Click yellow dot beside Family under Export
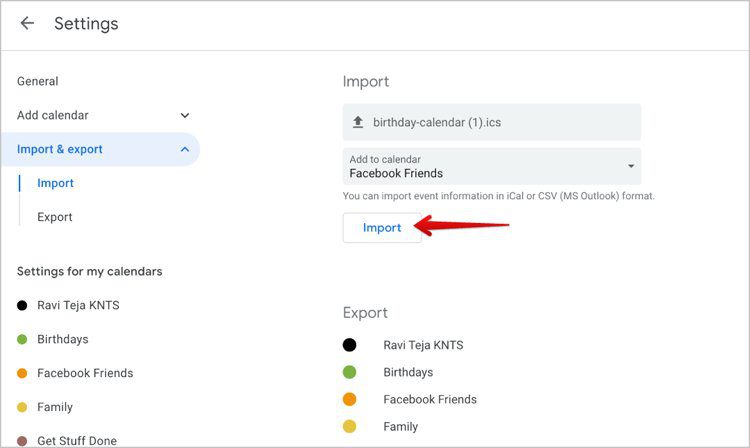Screen dimensions: 750x448 [350, 426]
